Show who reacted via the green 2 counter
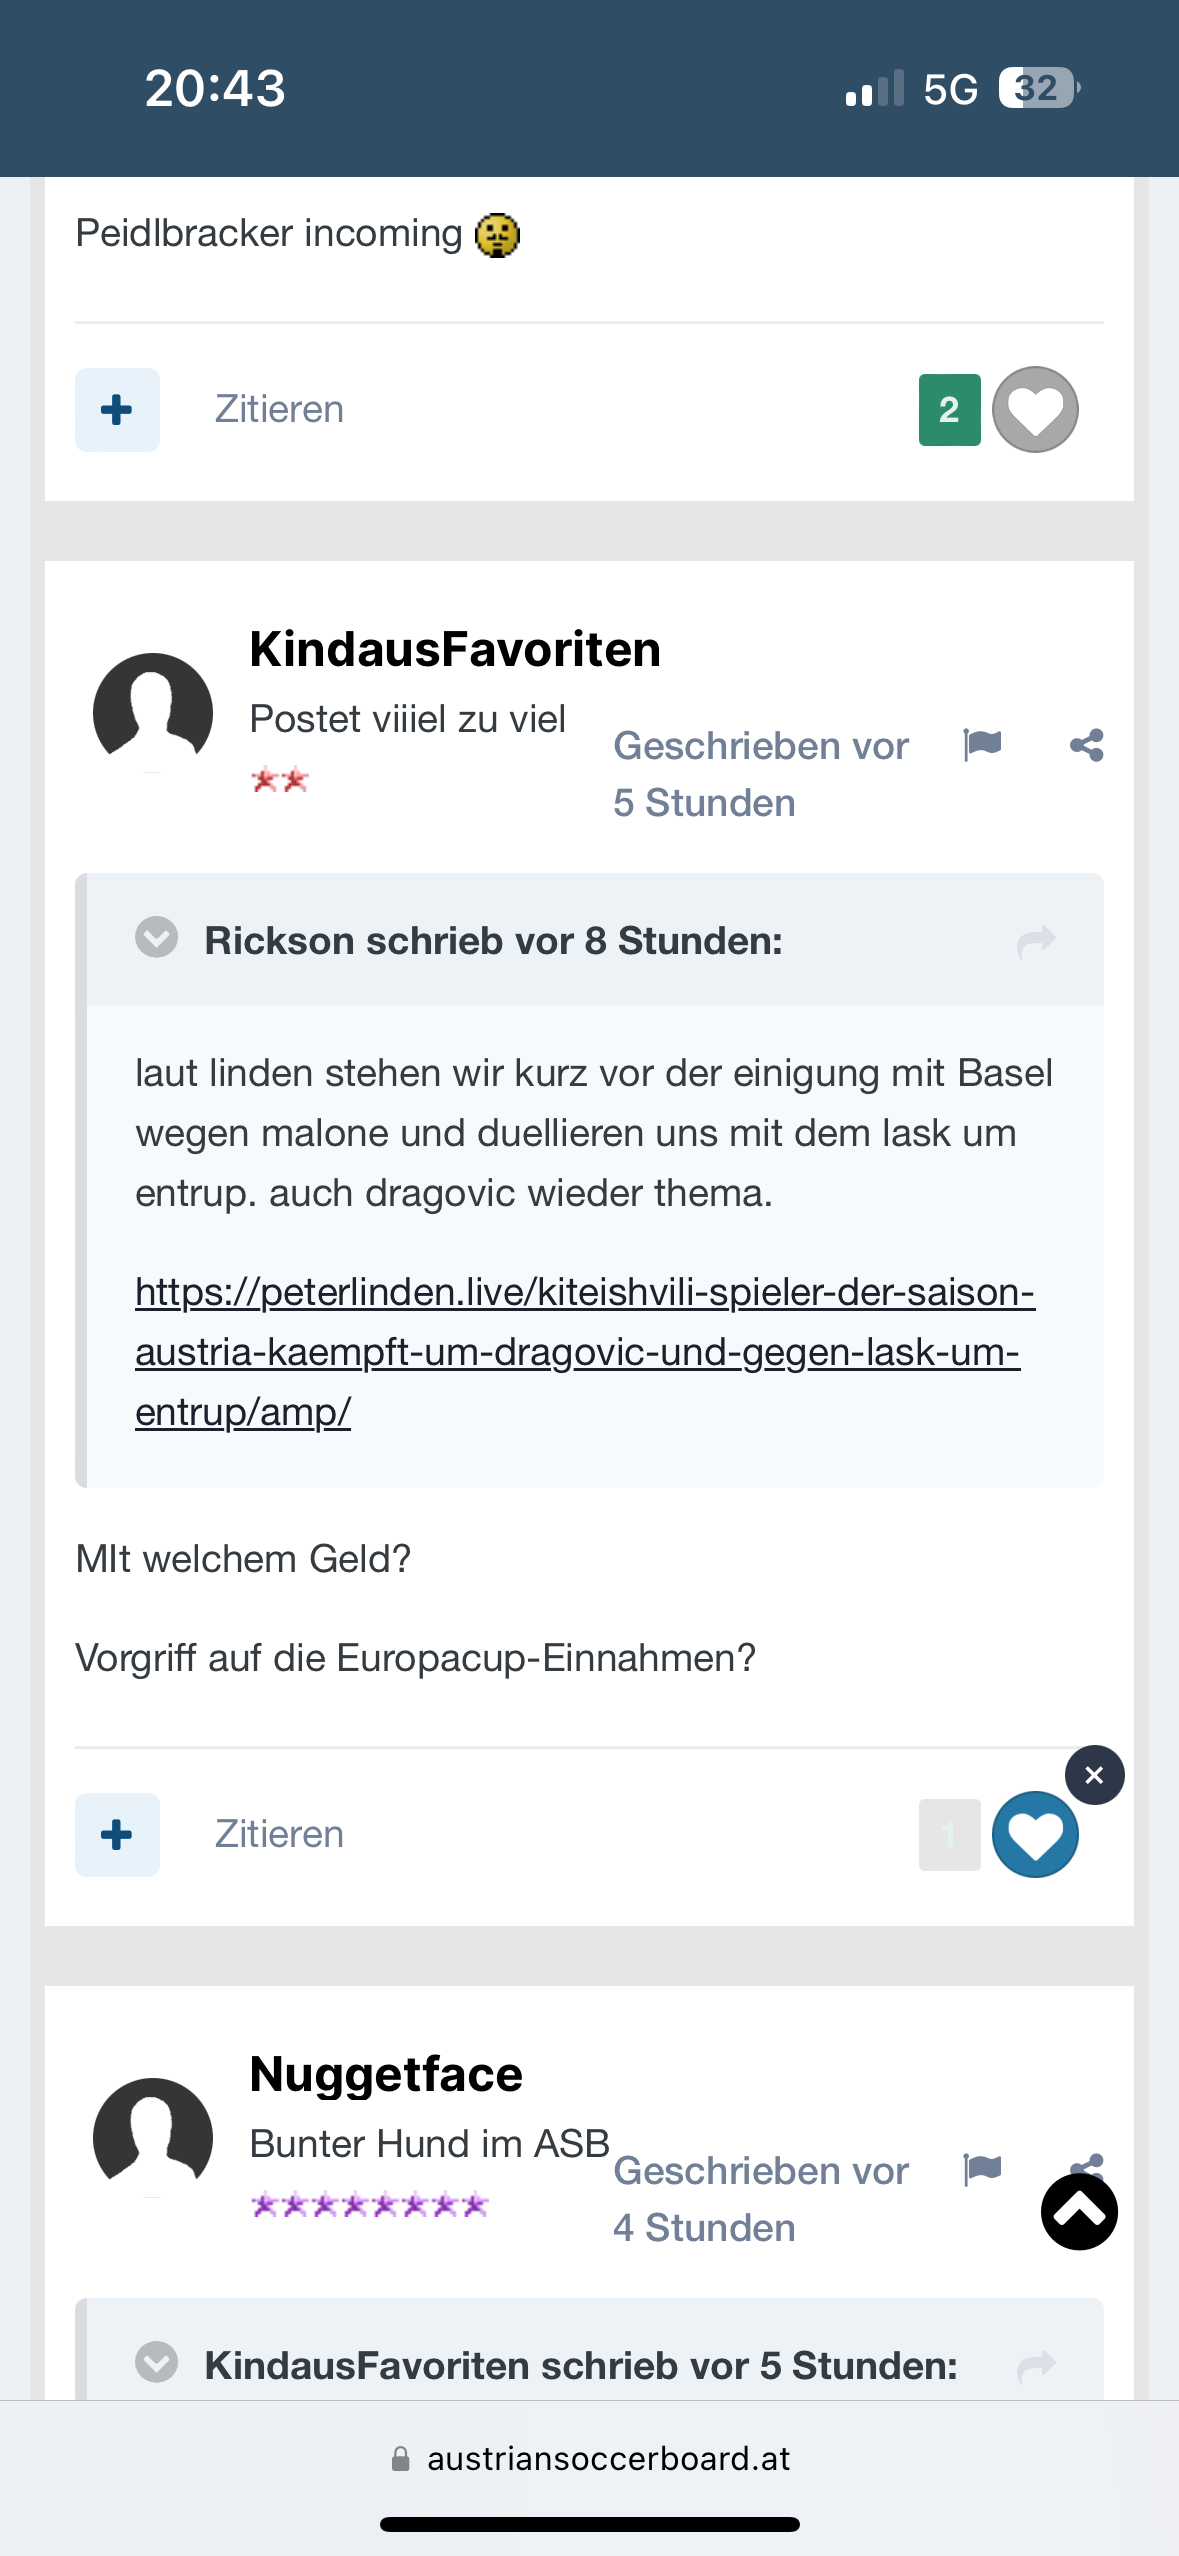 [950, 410]
